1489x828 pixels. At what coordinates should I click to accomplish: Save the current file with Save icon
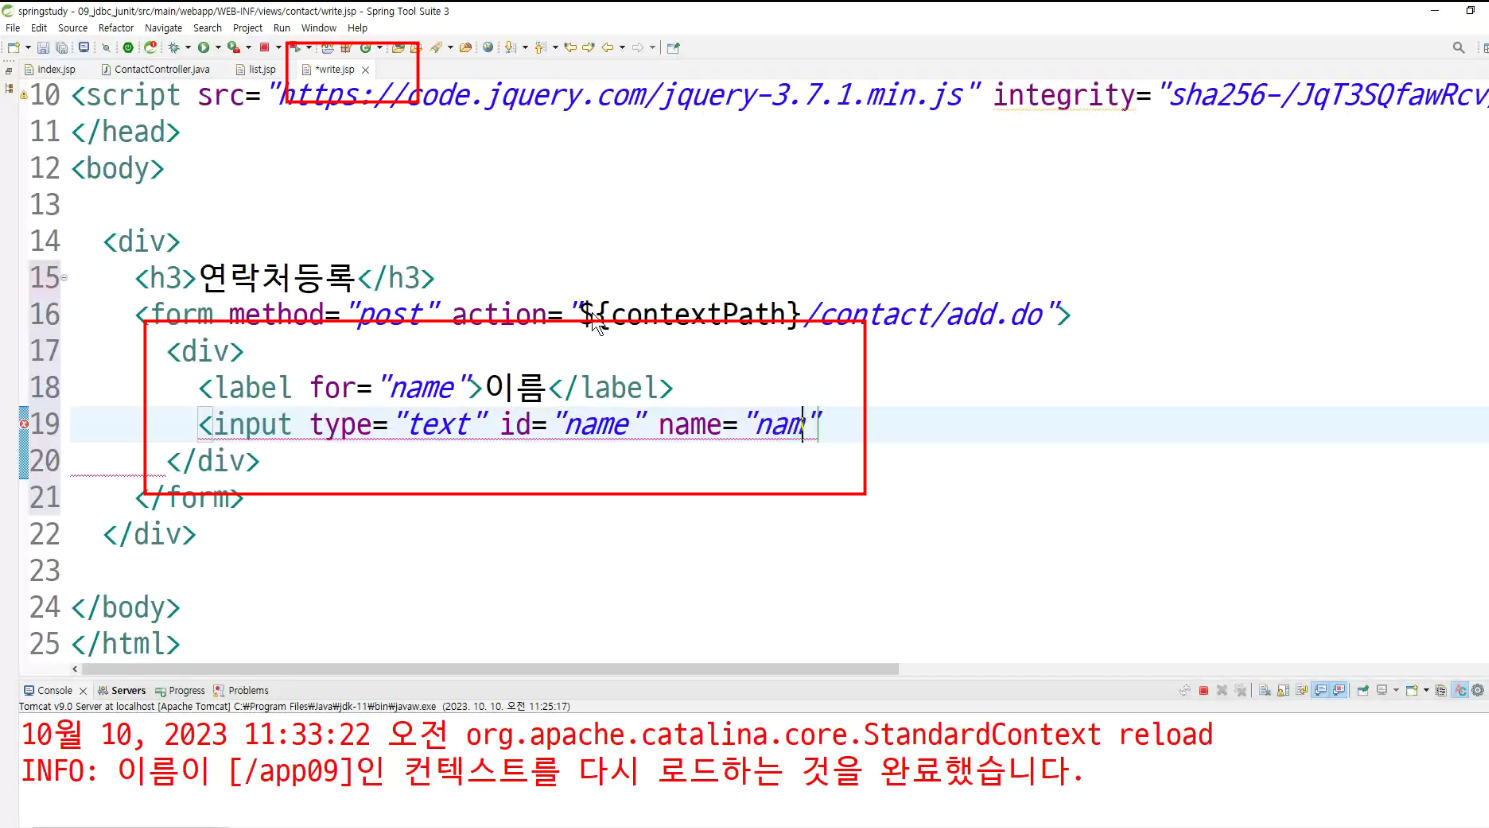point(43,47)
